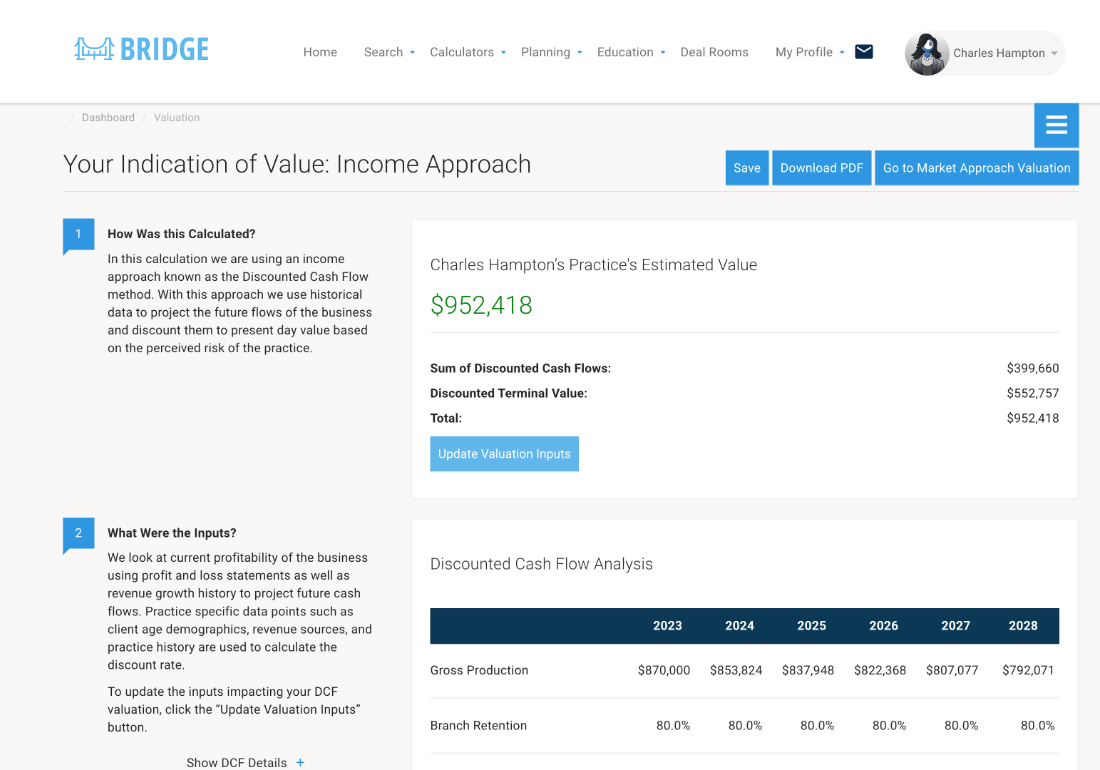Click Update Valuation Inputs button
The height and width of the screenshot is (770, 1100).
pos(504,454)
